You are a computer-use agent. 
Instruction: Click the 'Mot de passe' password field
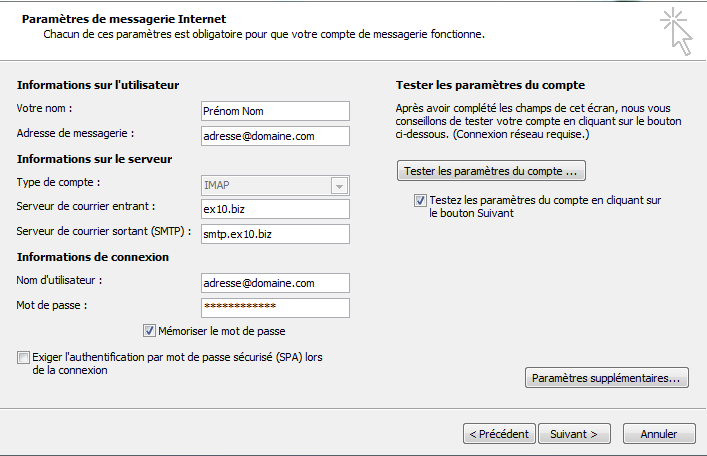(274, 307)
